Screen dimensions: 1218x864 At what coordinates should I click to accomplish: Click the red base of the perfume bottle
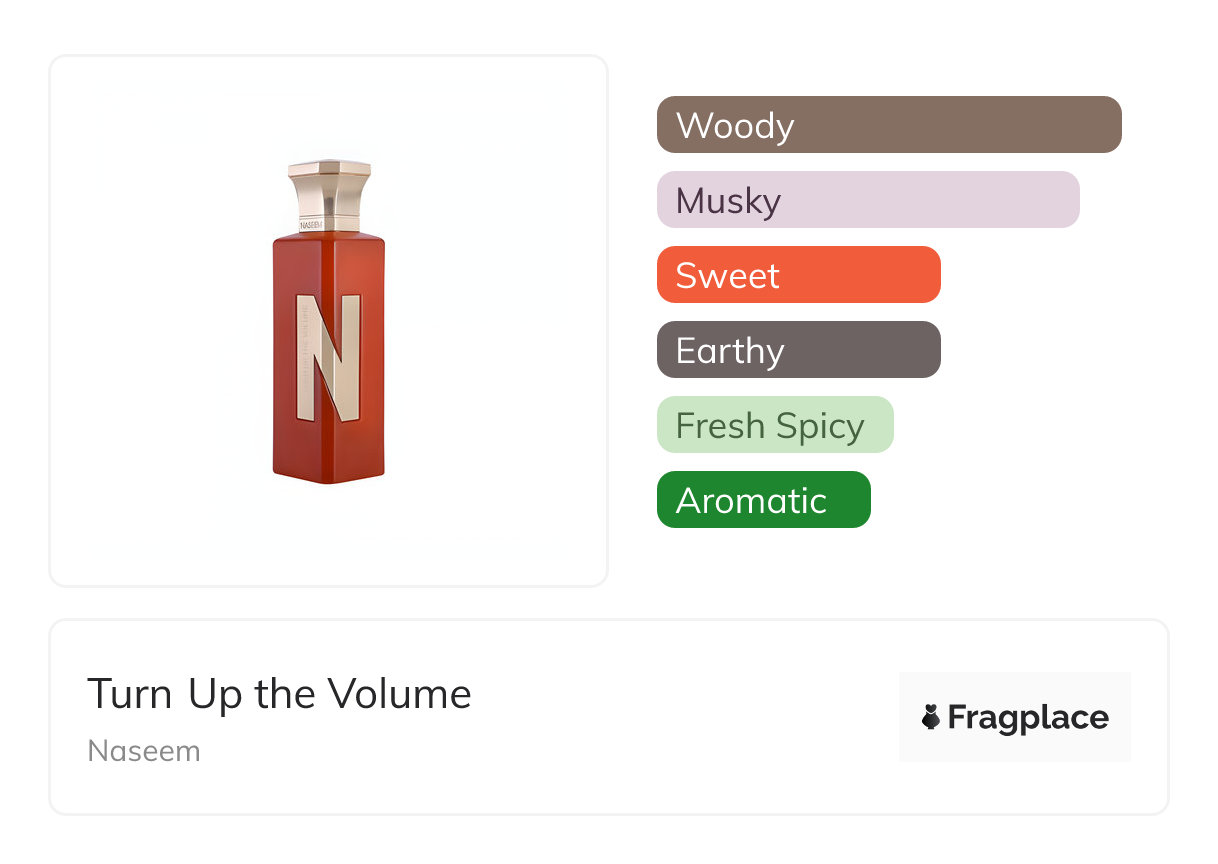coord(328,462)
